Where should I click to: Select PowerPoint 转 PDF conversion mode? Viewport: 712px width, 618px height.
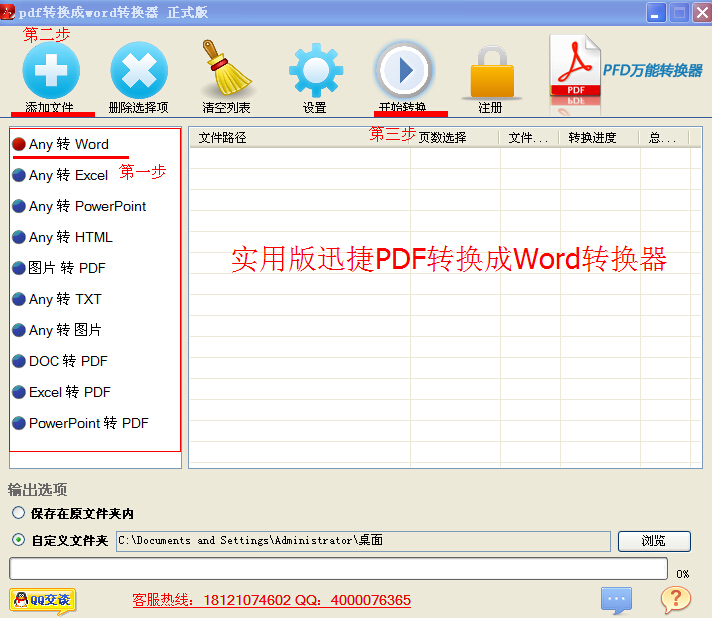(80, 423)
